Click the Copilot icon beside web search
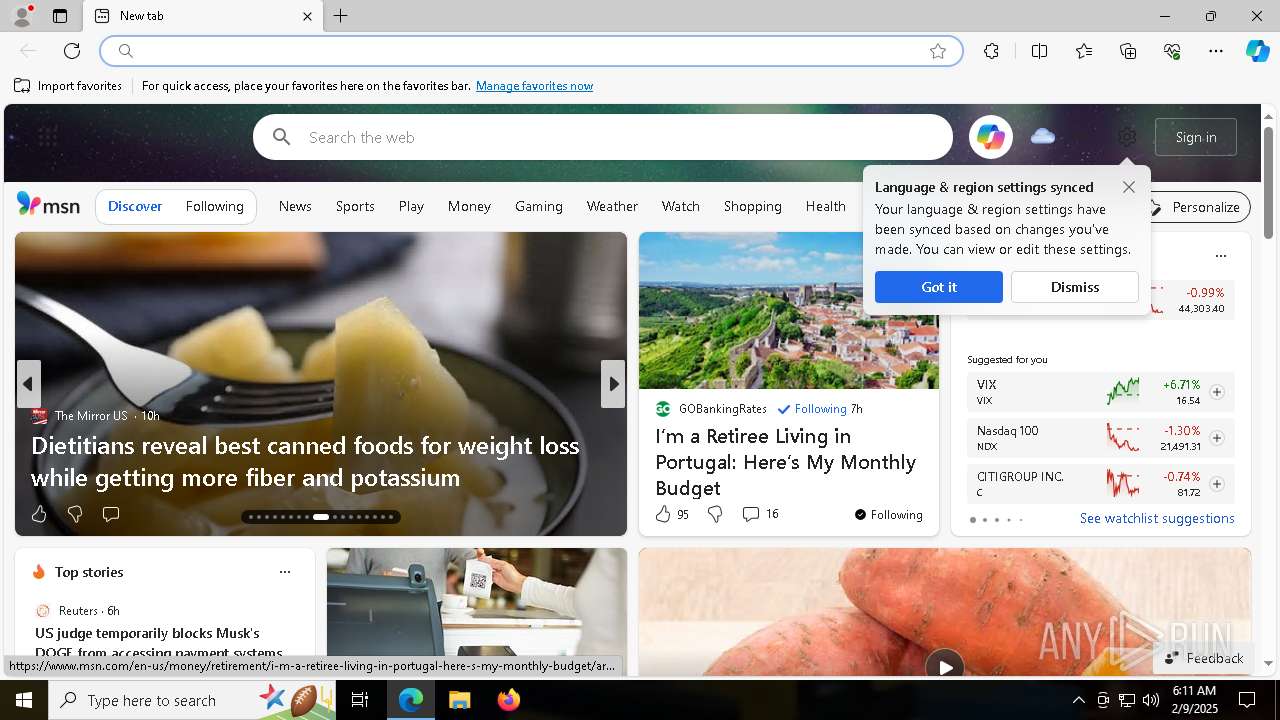Image resolution: width=1280 pixels, height=720 pixels. click(x=990, y=137)
